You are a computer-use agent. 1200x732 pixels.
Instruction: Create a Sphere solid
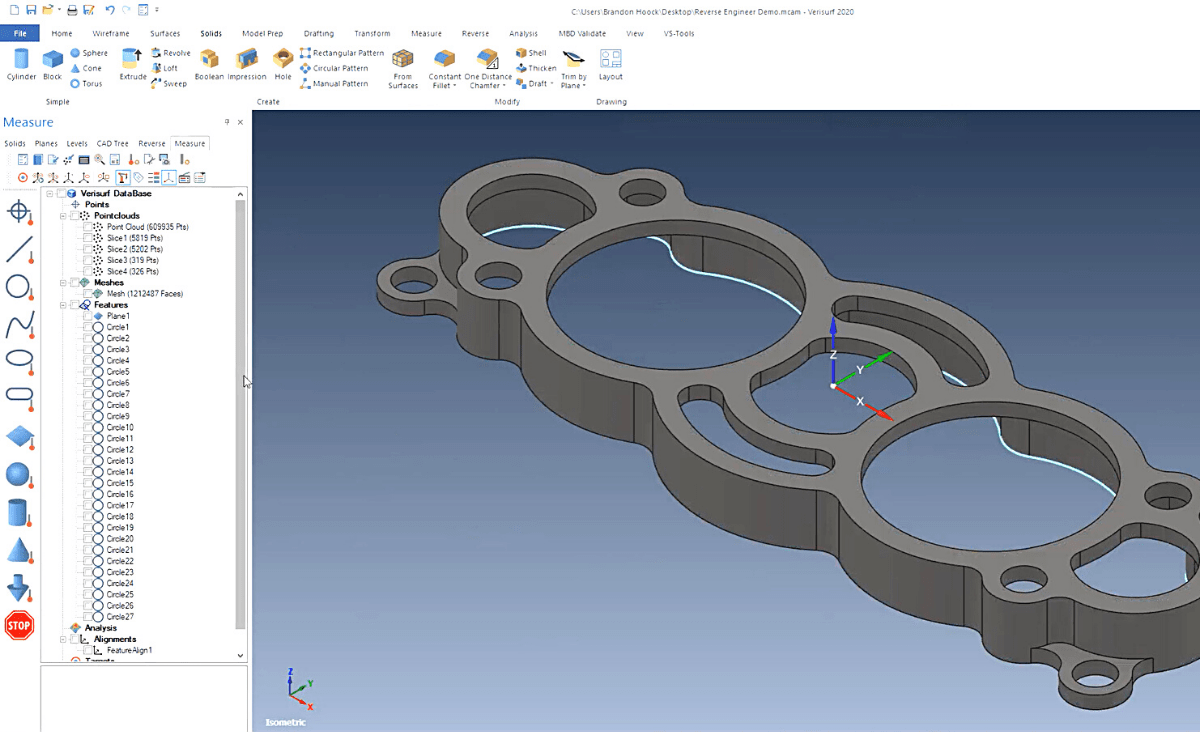pyautogui.click(x=89, y=53)
